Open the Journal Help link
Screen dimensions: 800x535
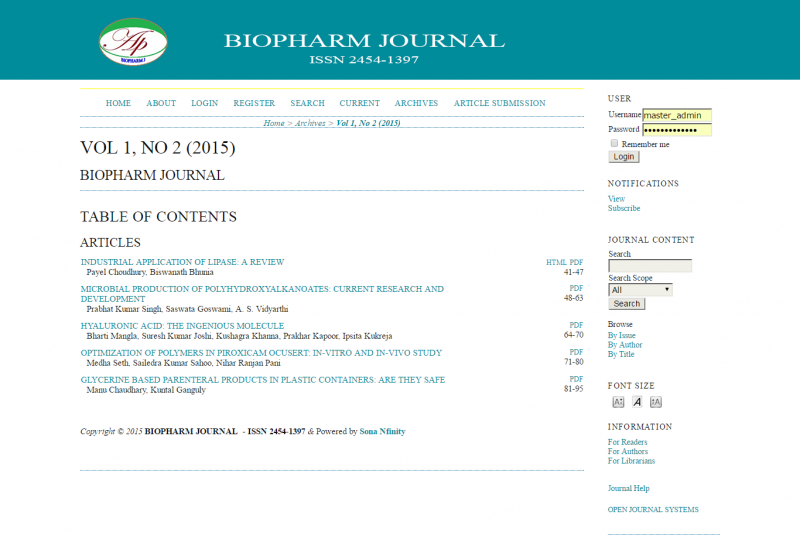coord(629,488)
